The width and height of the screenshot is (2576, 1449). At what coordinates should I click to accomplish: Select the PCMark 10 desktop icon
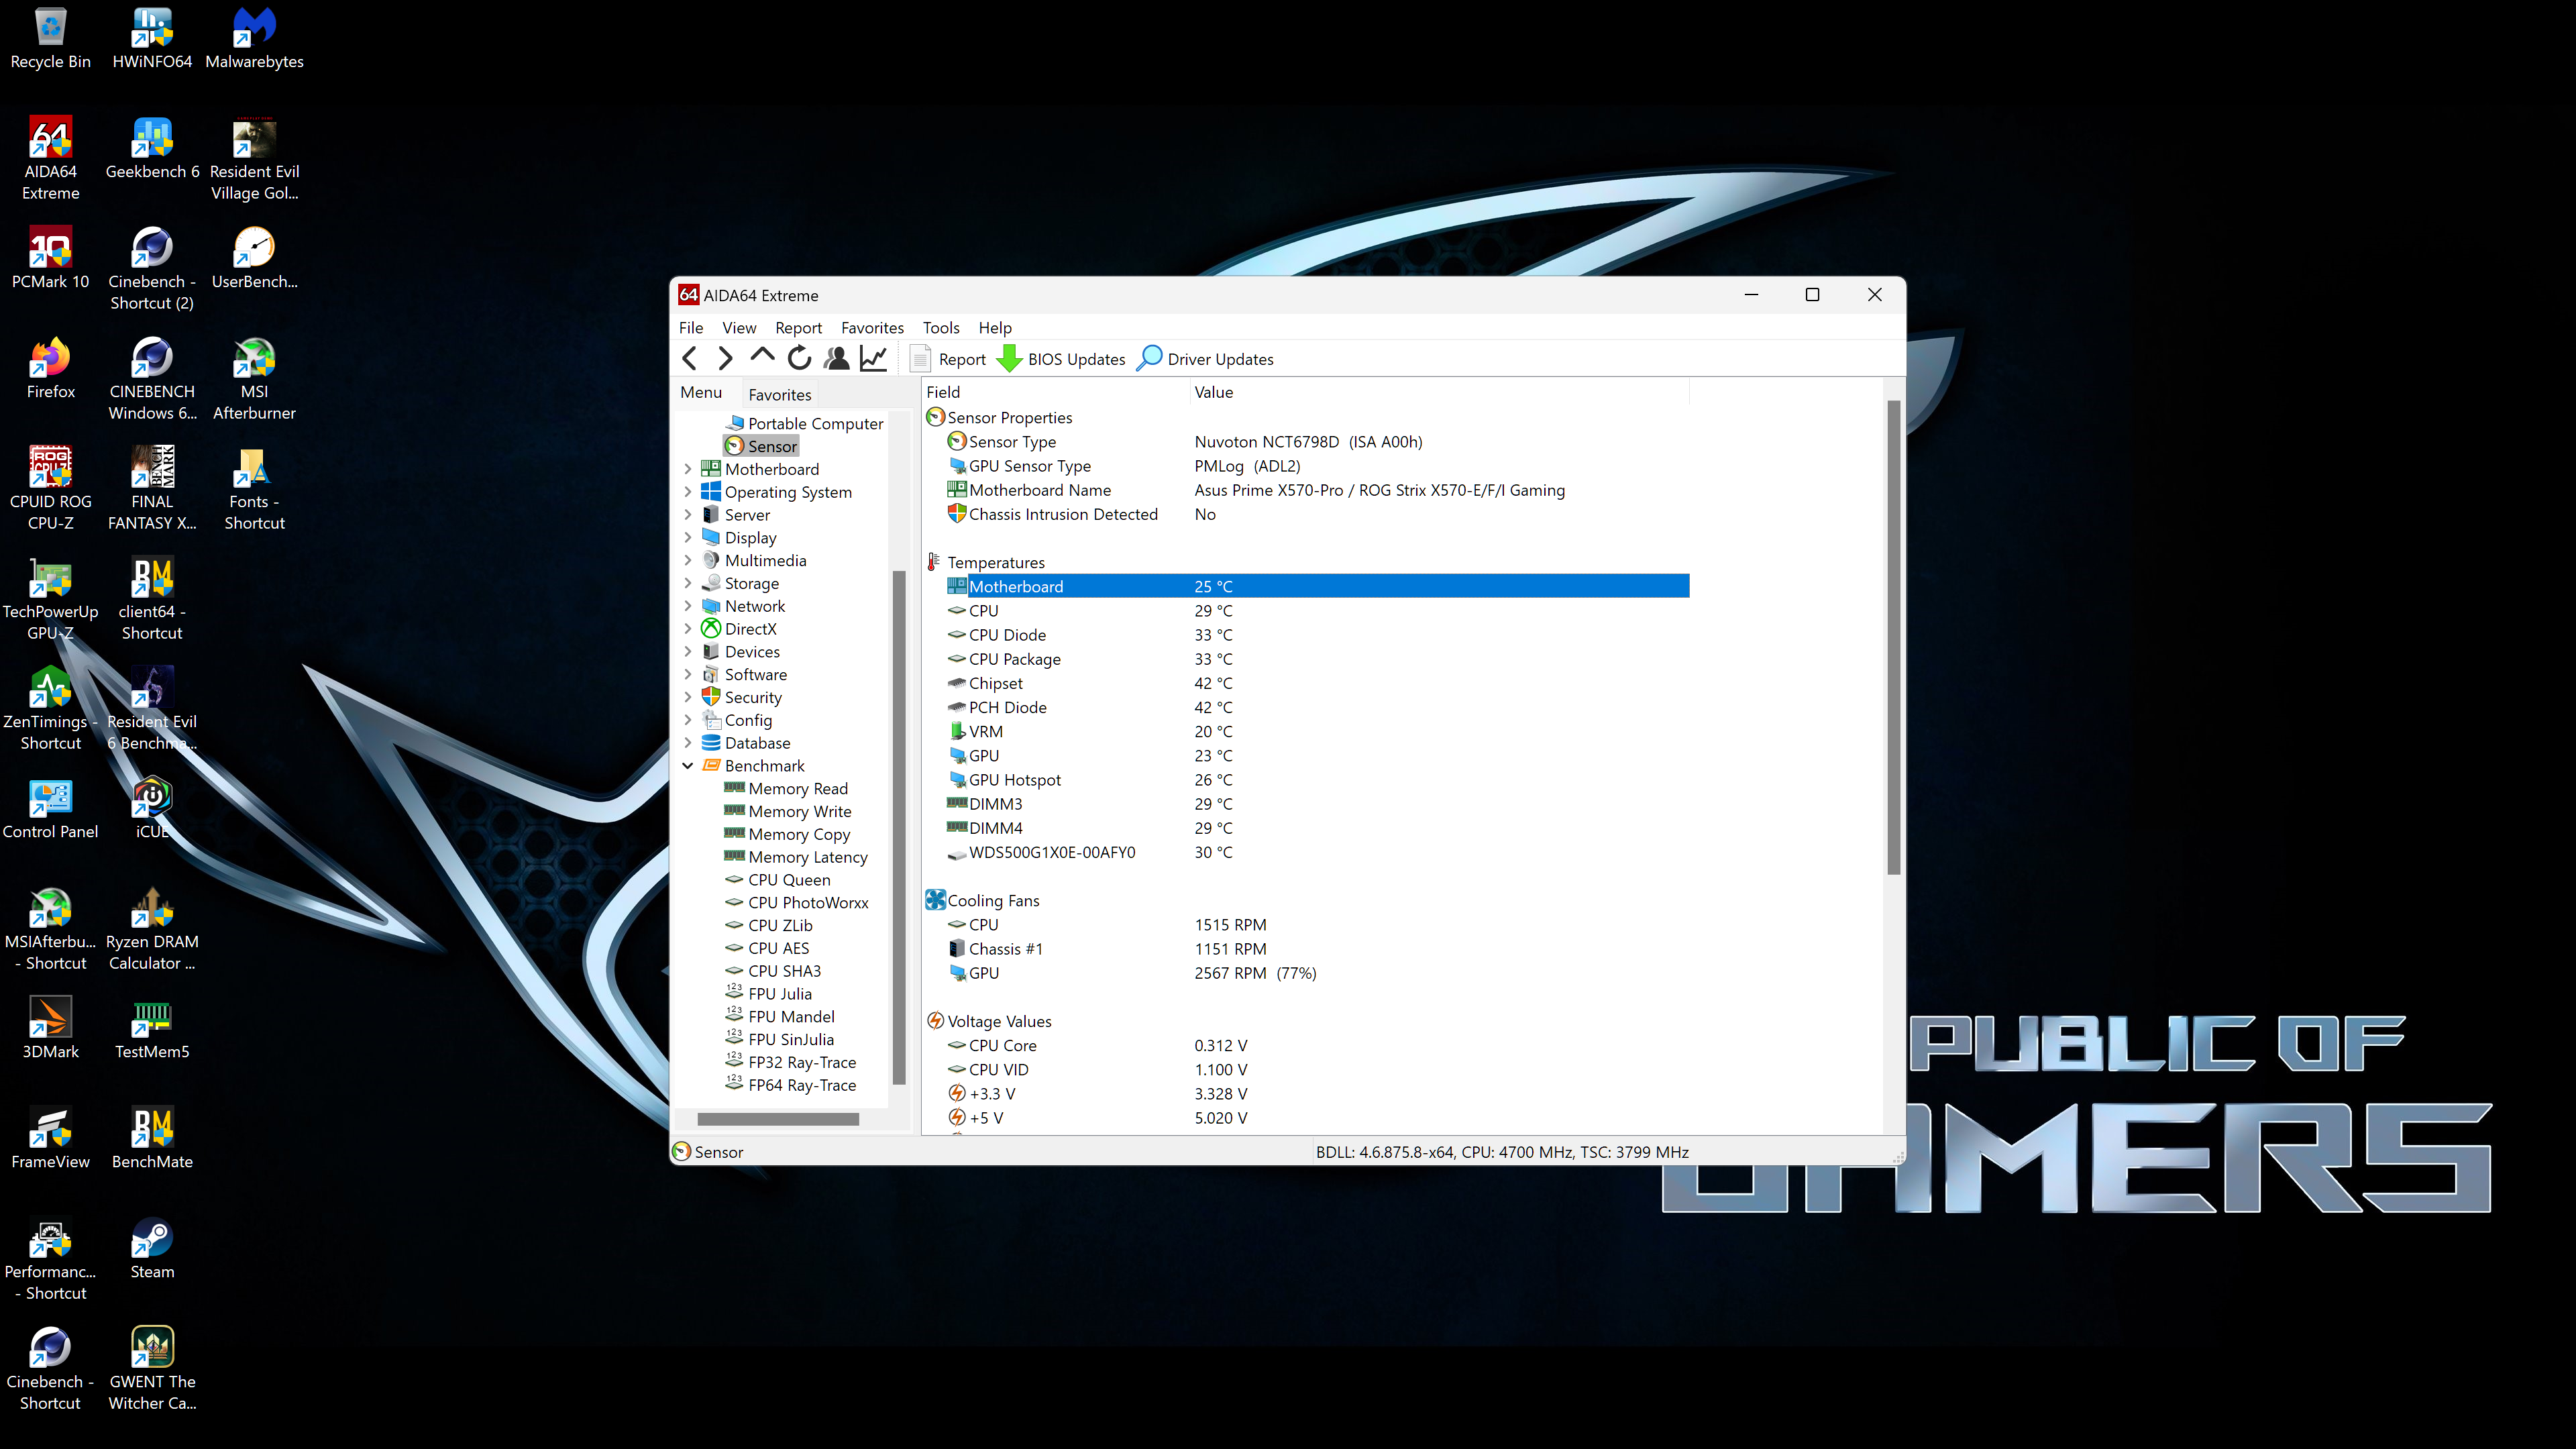click(50, 258)
